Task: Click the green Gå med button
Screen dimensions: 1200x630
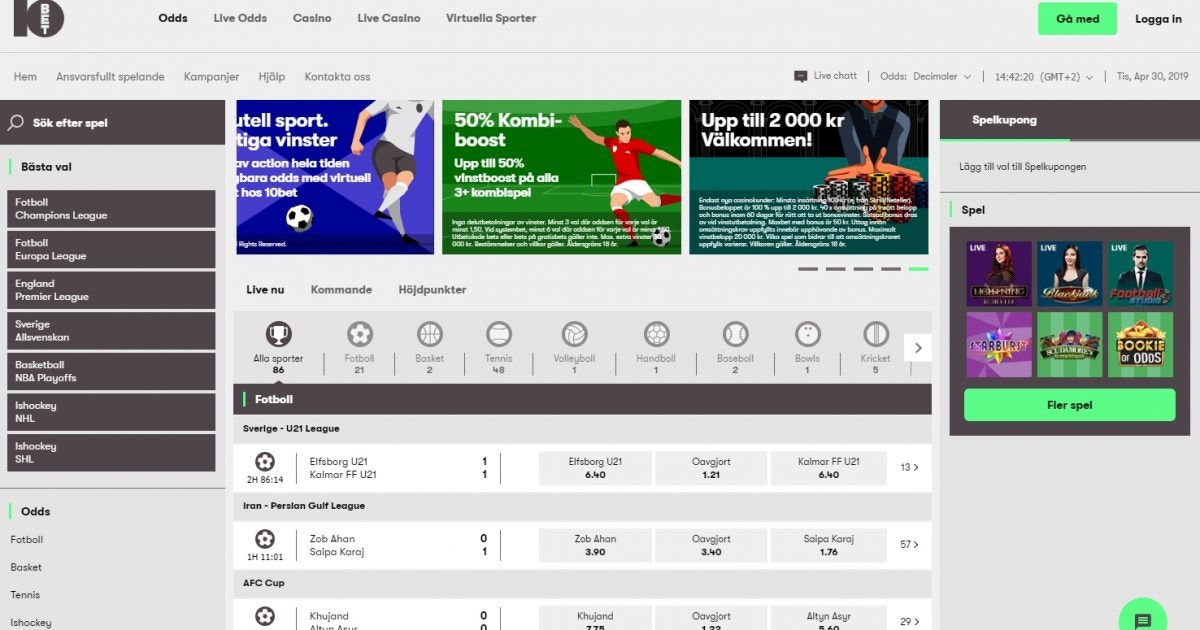Action: click(x=1077, y=18)
